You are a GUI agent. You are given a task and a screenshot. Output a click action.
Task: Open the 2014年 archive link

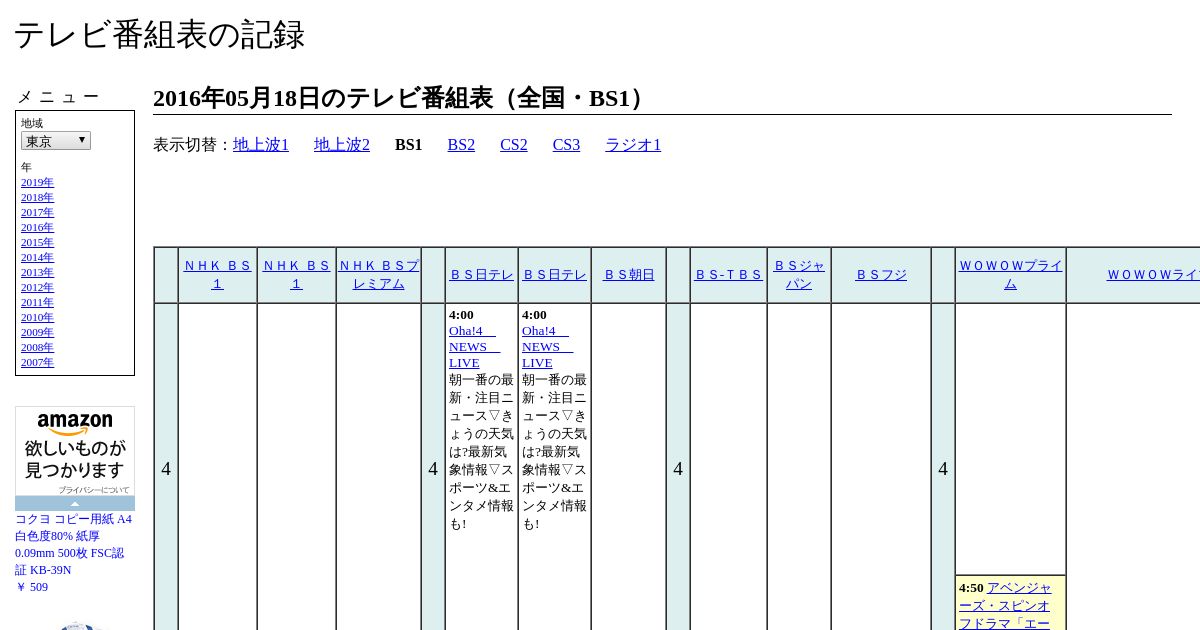pos(37,258)
